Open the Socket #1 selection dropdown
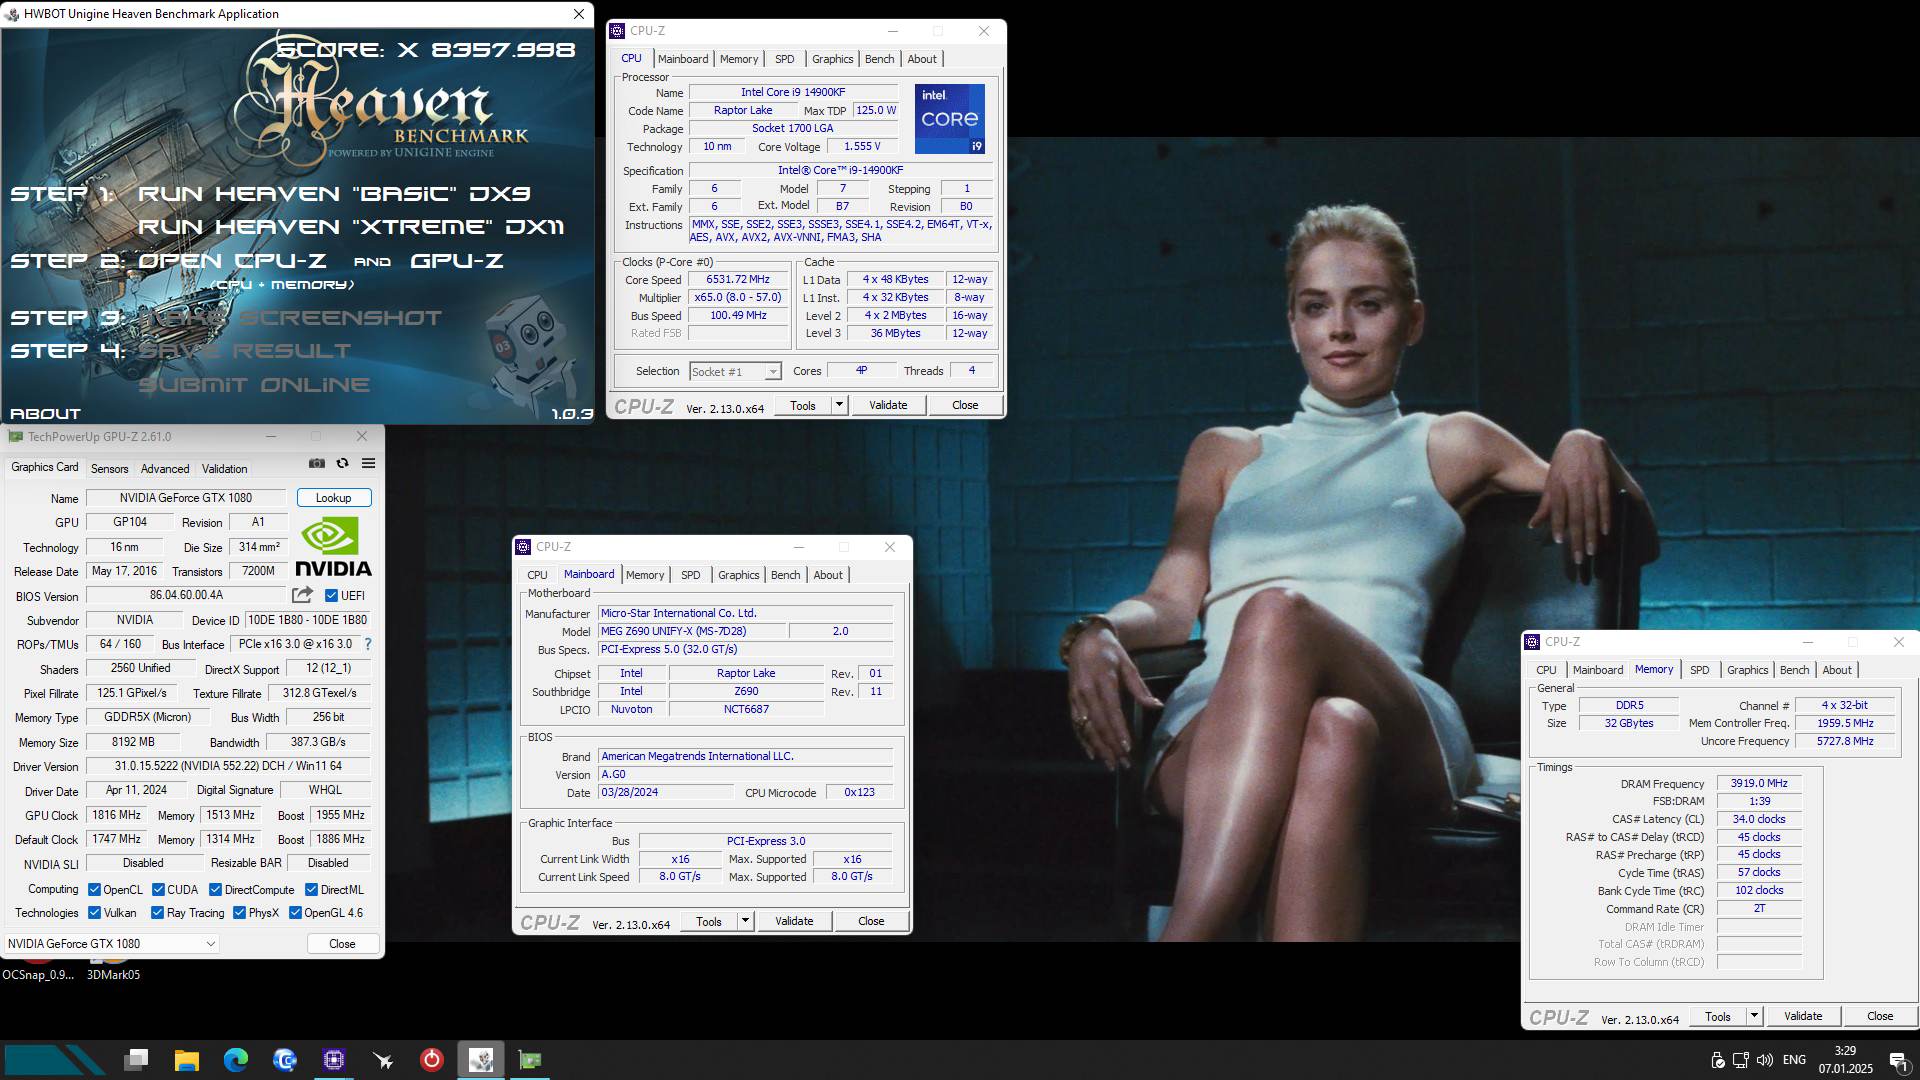This screenshot has height=1080, width=1920. click(735, 372)
